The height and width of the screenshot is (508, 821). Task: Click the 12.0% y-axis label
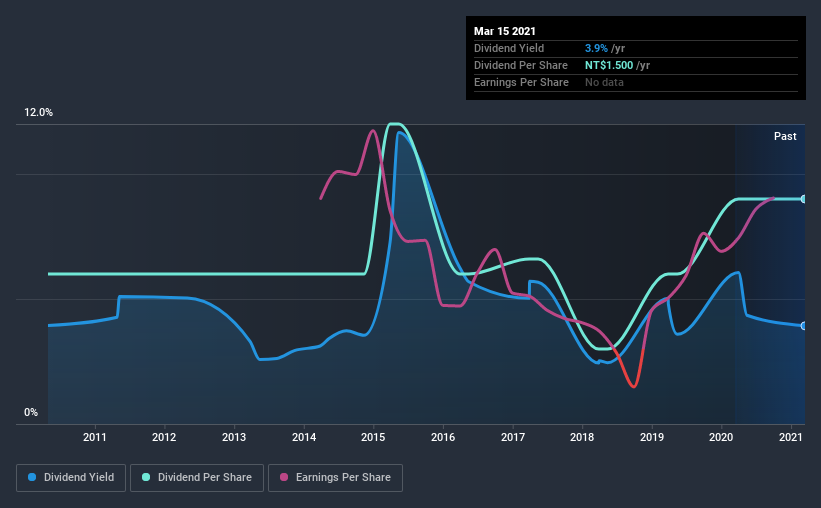38,113
